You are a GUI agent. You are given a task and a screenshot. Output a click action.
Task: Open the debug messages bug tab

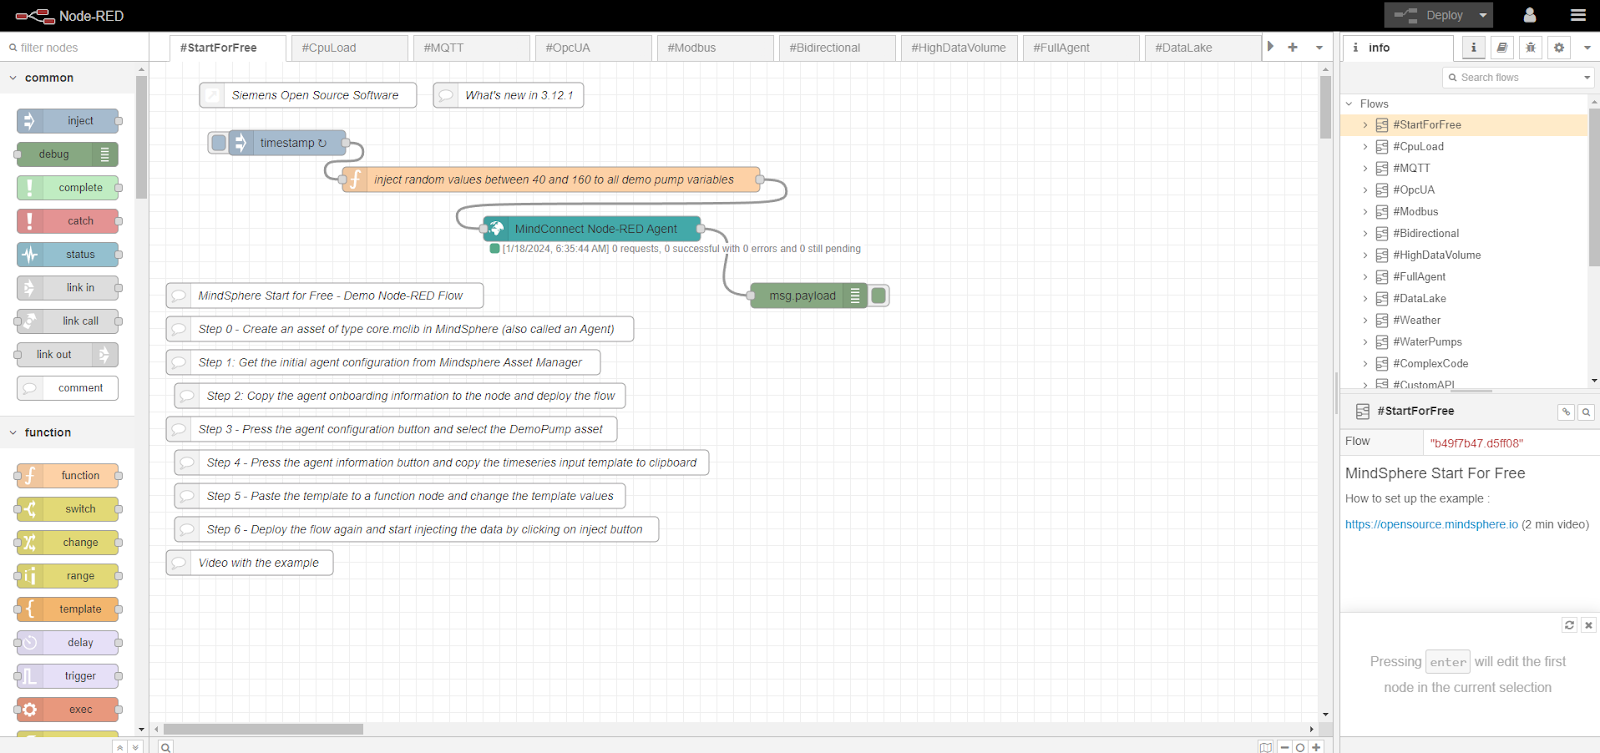(1530, 47)
